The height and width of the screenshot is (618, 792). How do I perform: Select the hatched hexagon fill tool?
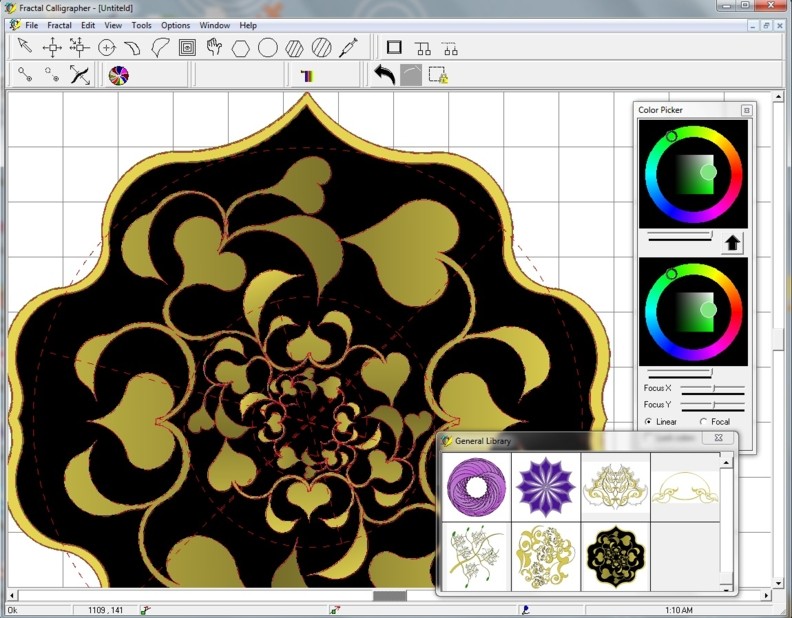pyautogui.click(x=294, y=48)
